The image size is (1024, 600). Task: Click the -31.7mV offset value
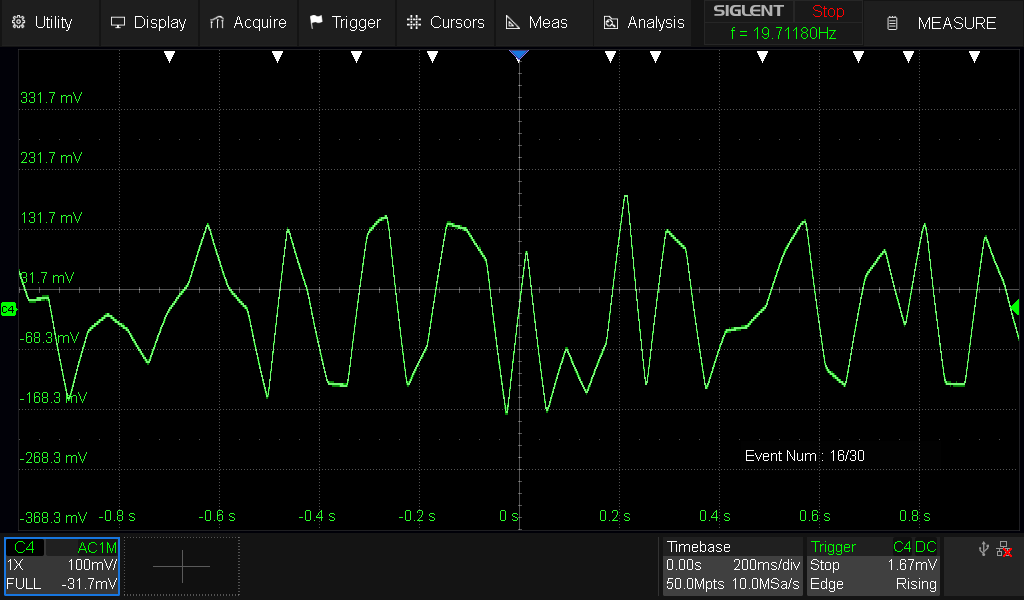coord(89,584)
